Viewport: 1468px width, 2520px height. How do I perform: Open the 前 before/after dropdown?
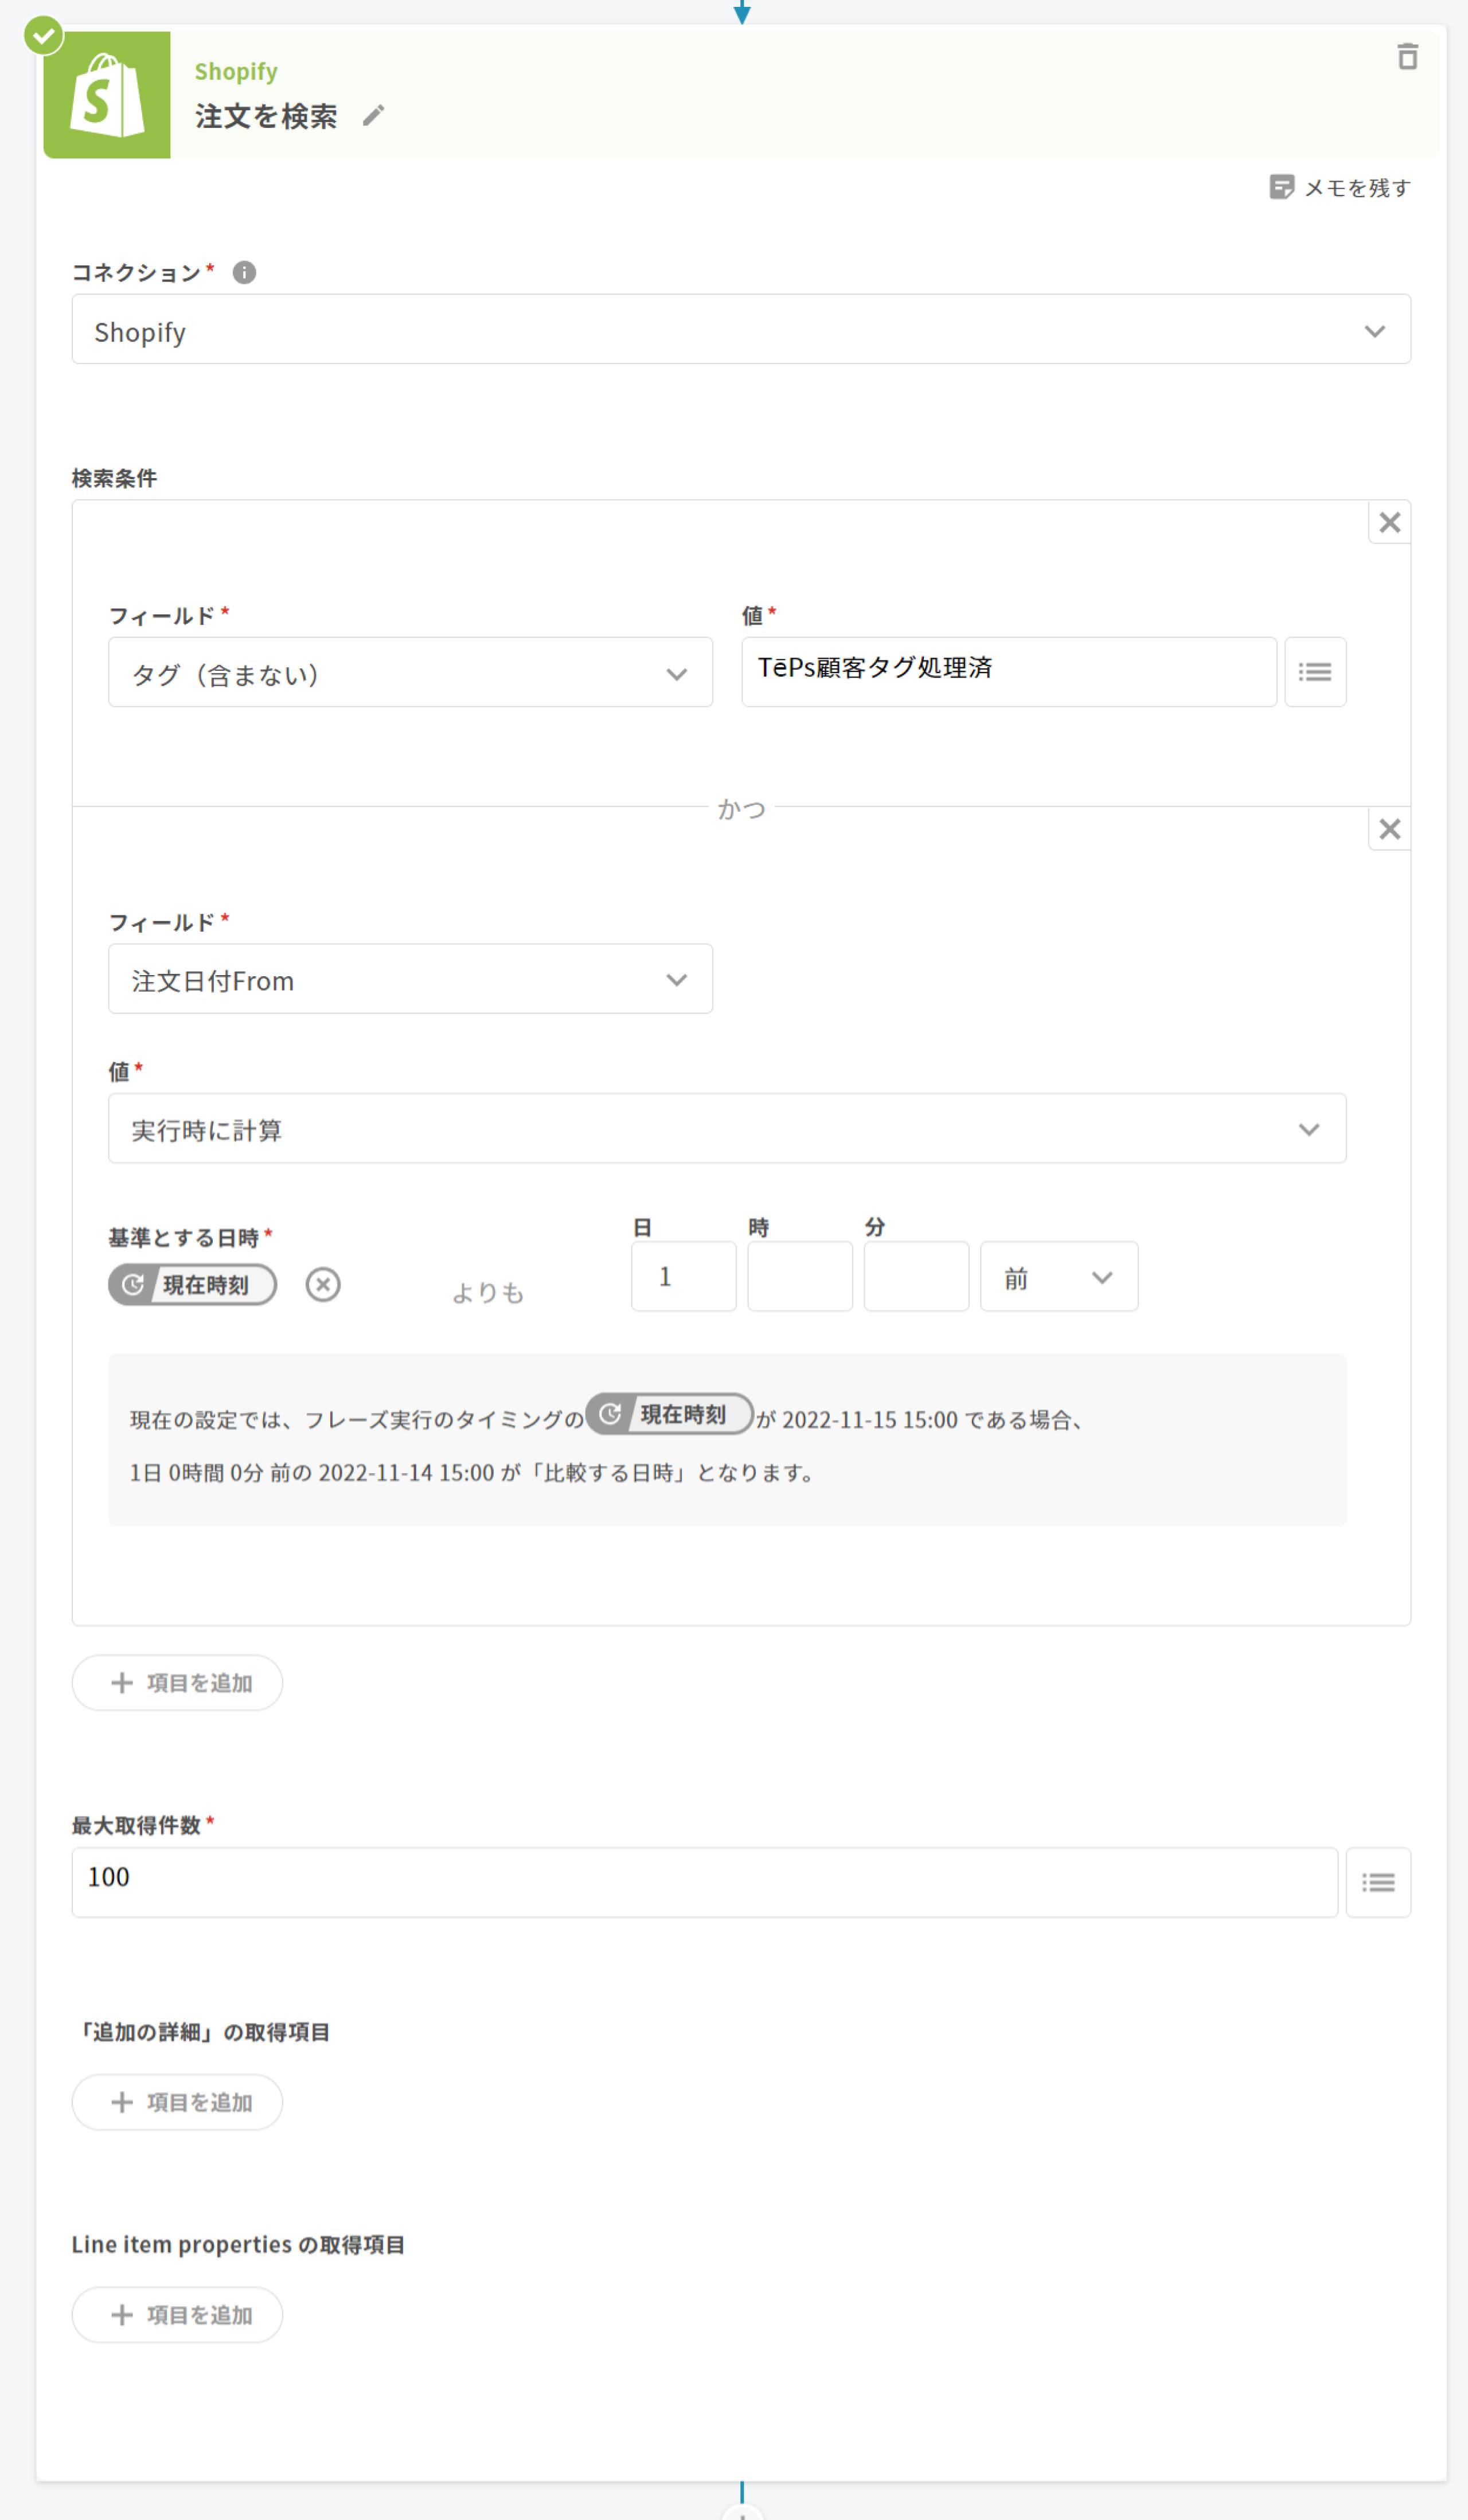[x=1058, y=1277]
